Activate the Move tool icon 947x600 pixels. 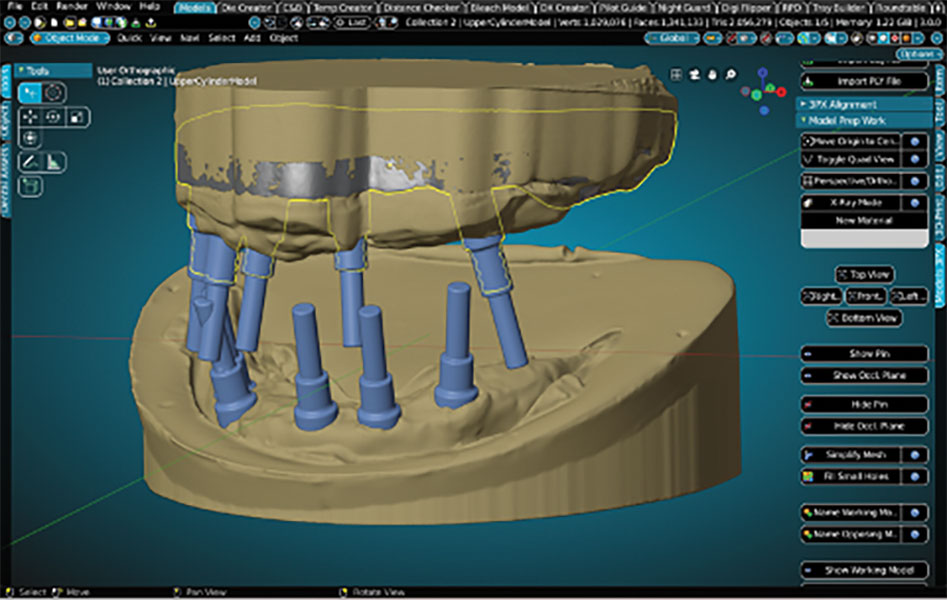point(30,118)
